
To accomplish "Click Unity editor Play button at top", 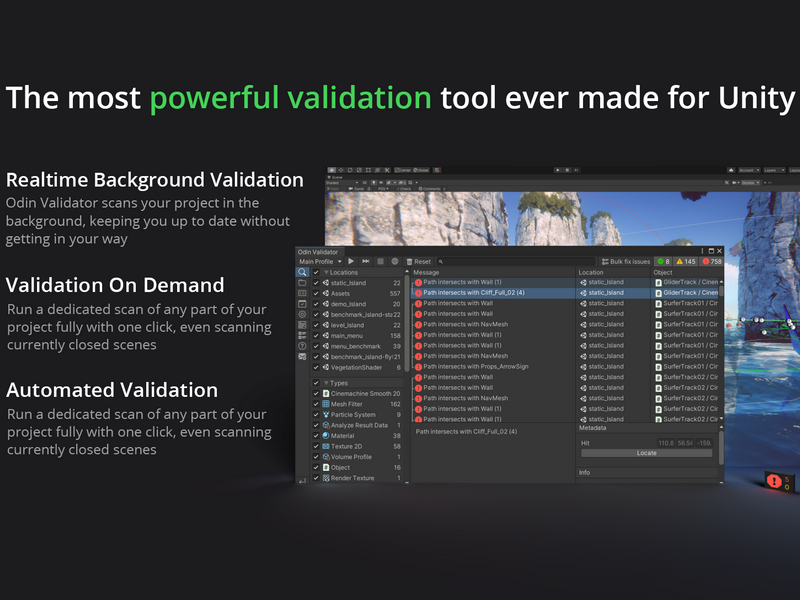I will coord(557,170).
